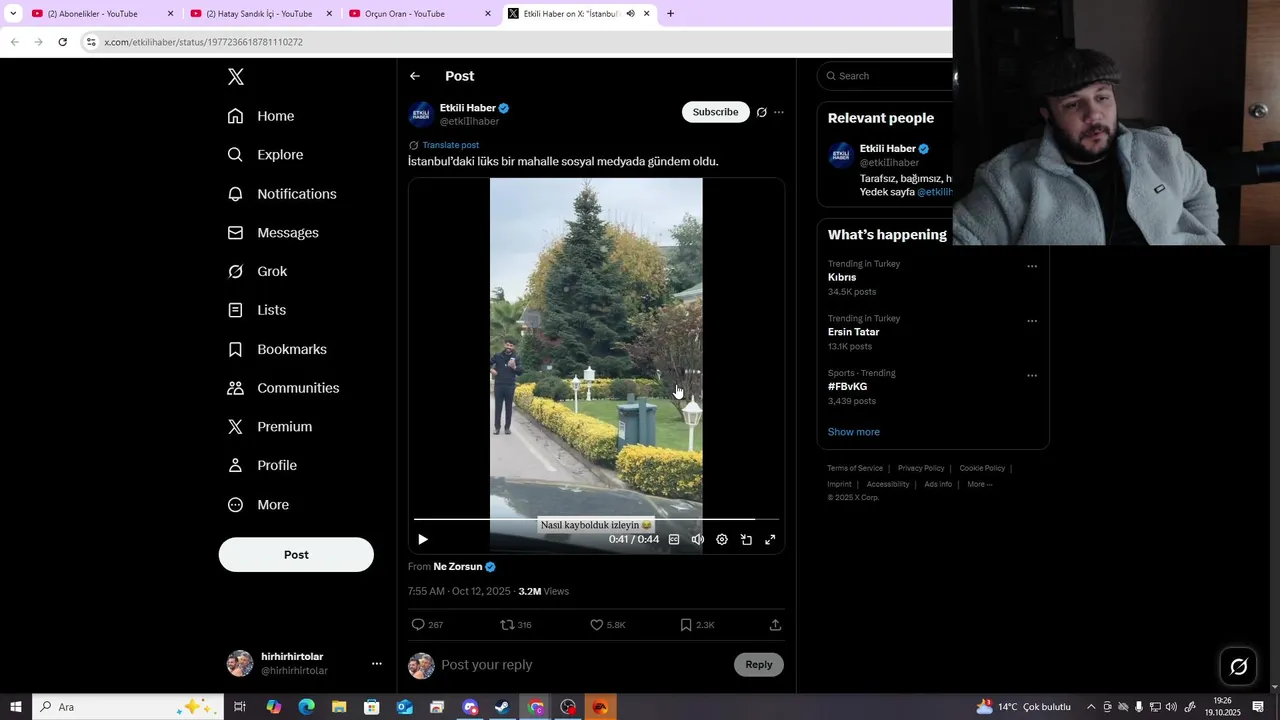This screenshot has height=720, width=1280.
Task: Click the white Post button in the sidebar
Action: click(x=296, y=555)
